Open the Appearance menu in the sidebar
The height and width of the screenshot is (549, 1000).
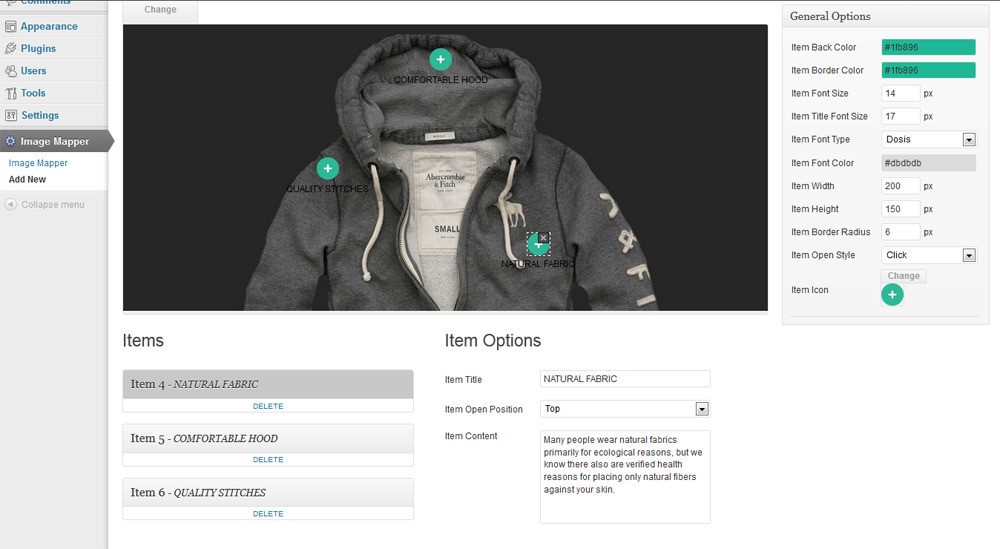point(48,26)
